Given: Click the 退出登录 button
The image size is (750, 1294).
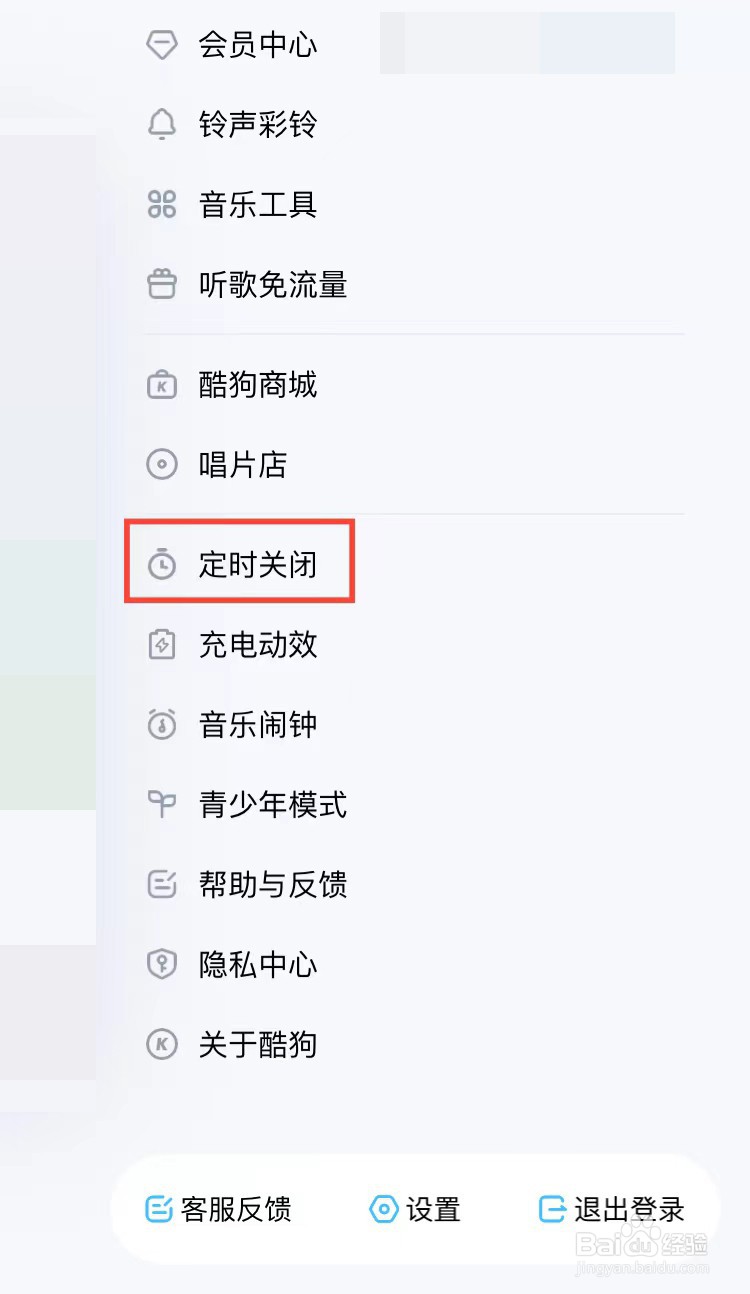Looking at the screenshot, I should [612, 1209].
